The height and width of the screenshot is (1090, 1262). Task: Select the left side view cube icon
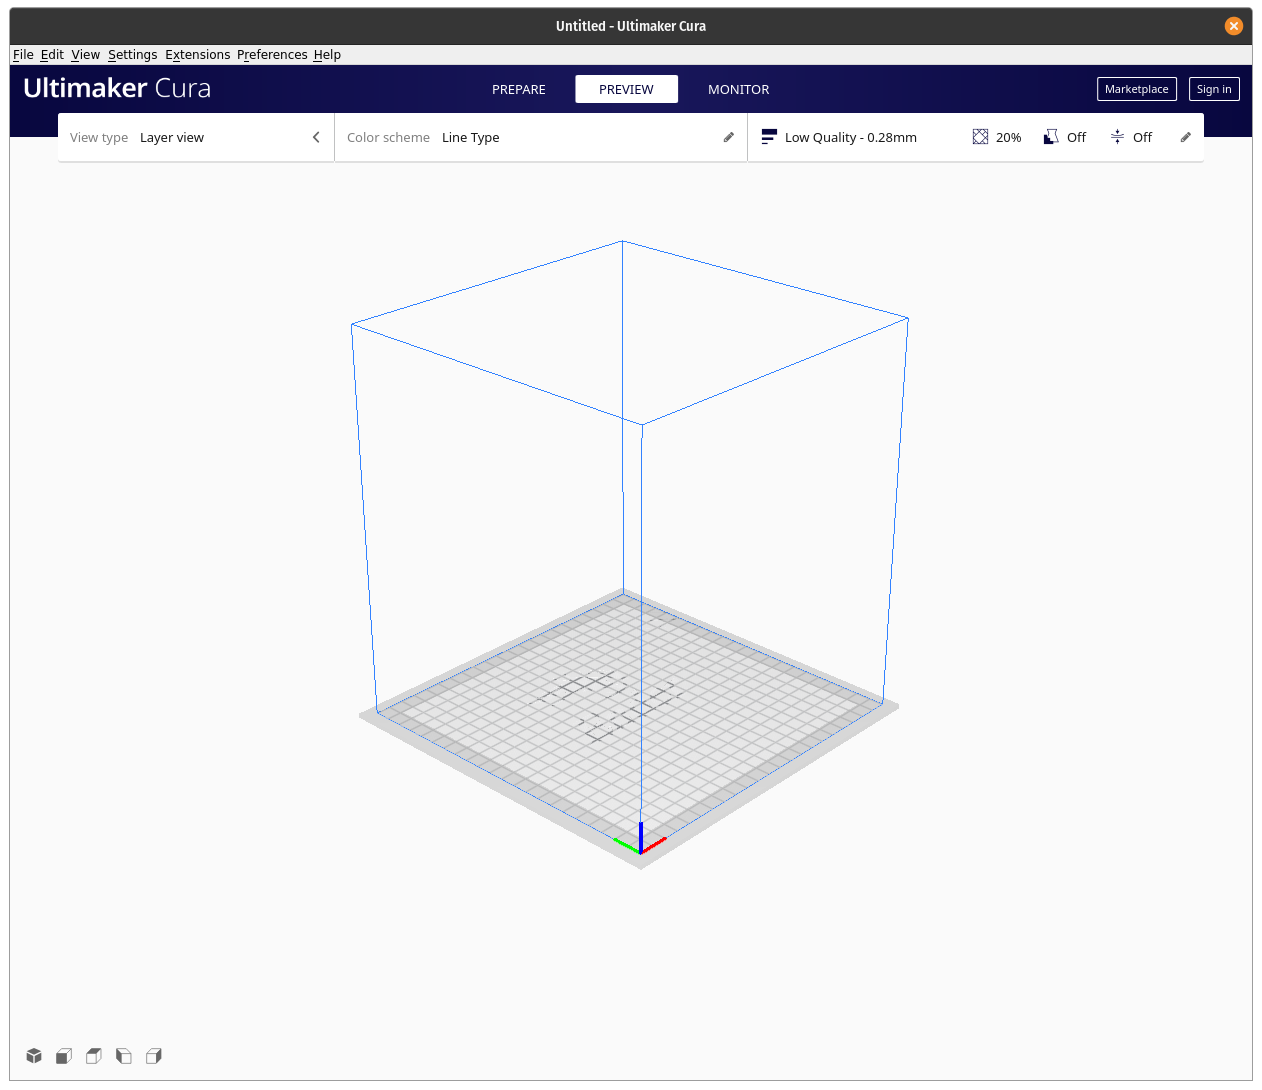pos(124,1056)
